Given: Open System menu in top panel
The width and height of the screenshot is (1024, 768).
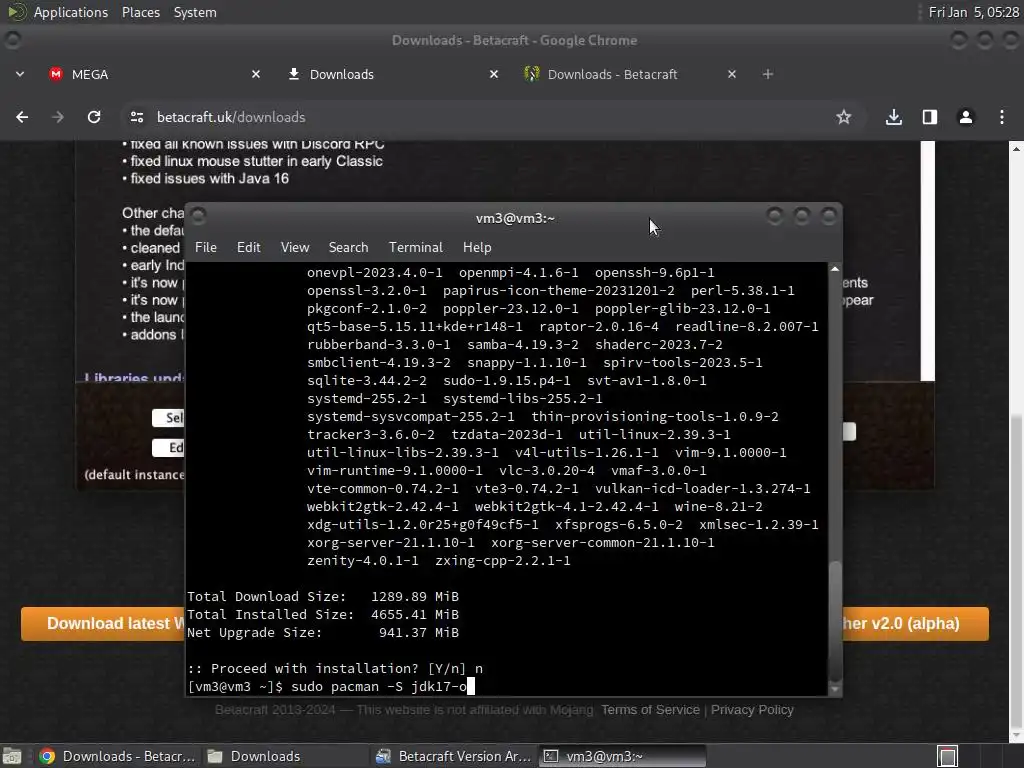Looking at the screenshot, I should click(195, 12).
